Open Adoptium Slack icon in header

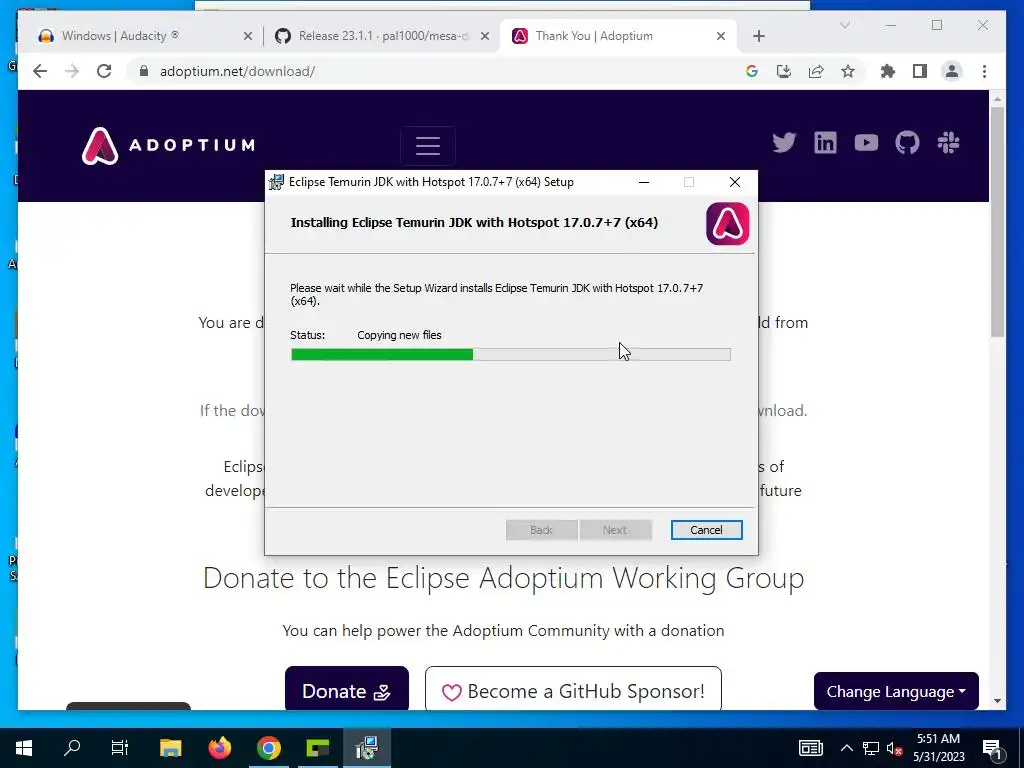pos(948,142)
